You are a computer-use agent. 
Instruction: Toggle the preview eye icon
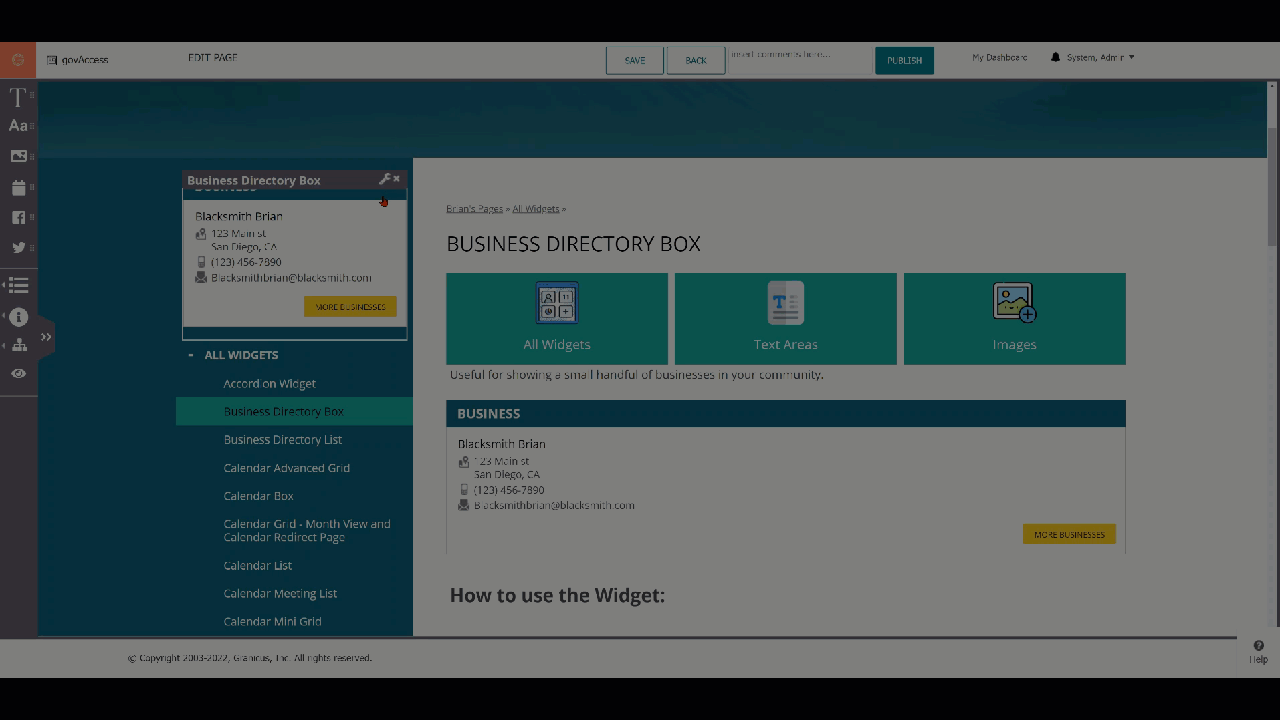point(18,372)
